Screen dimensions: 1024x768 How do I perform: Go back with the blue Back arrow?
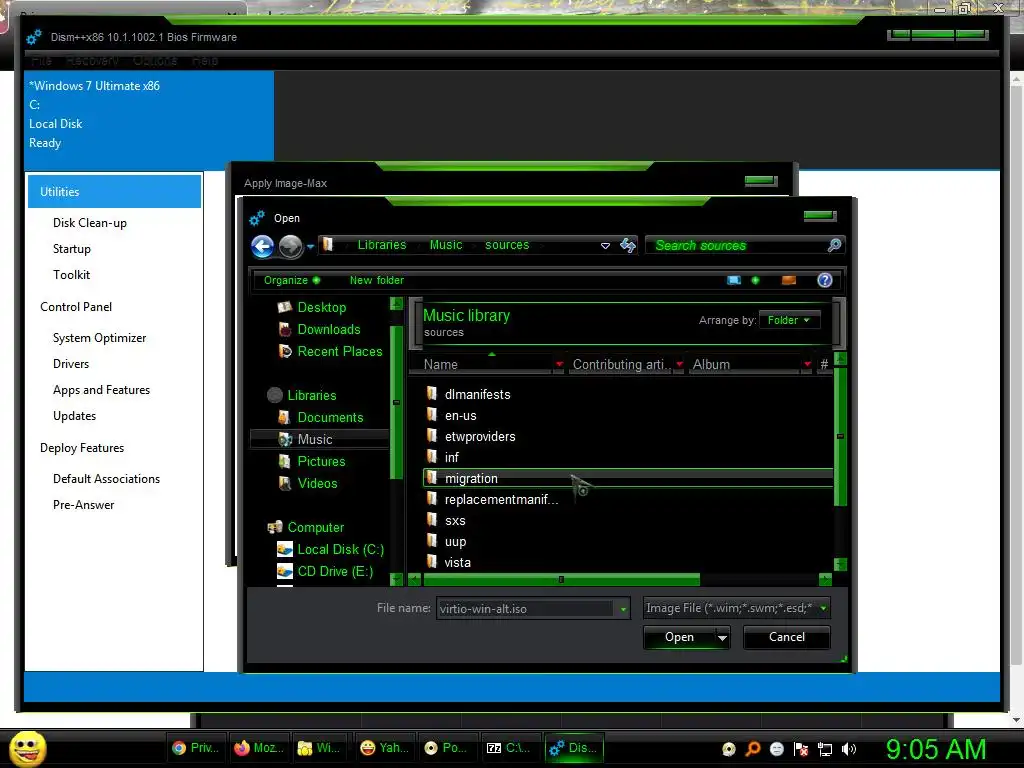[x=263, y=246]
